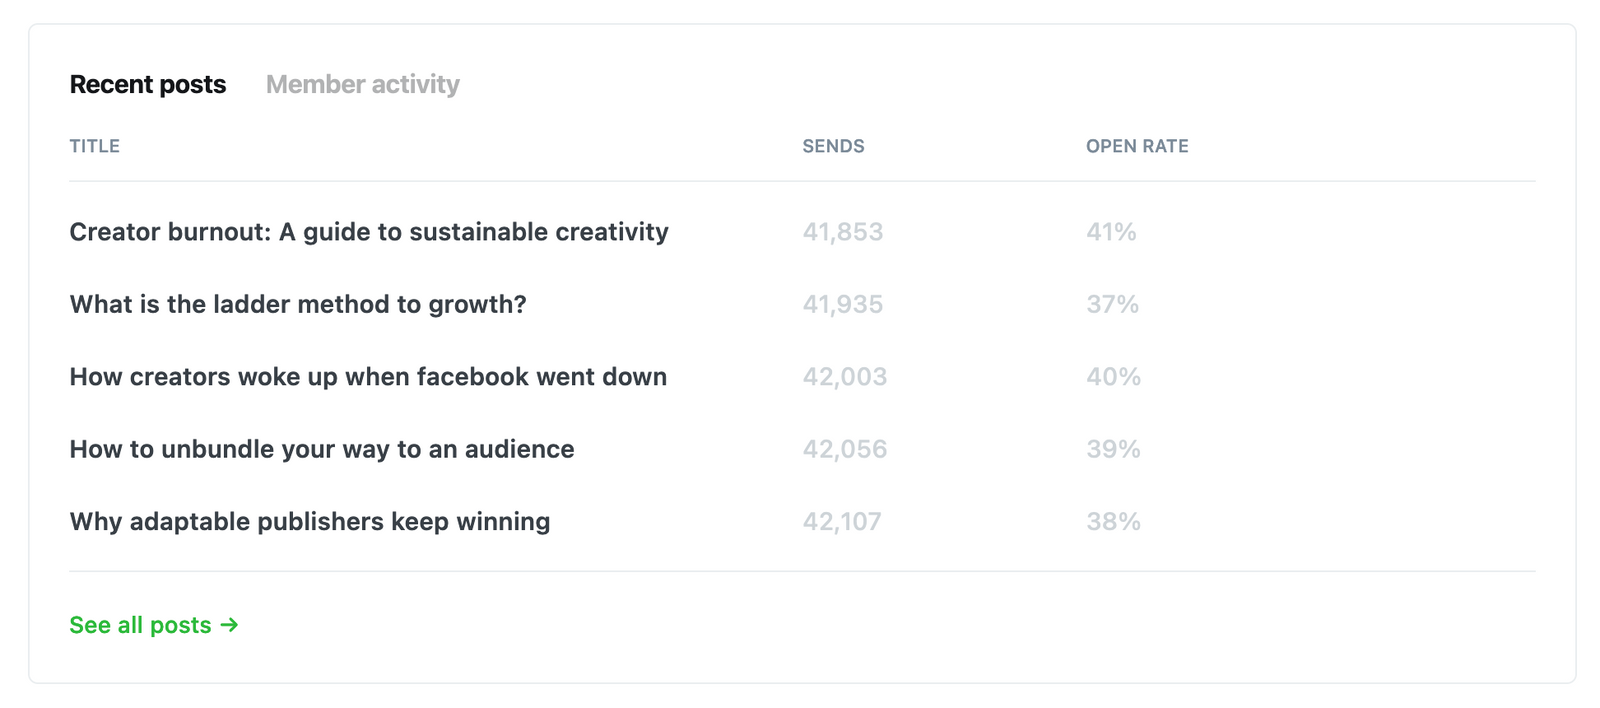Open the adaptable publishers post
The image size is (1600, 708).
click(309, 522)
